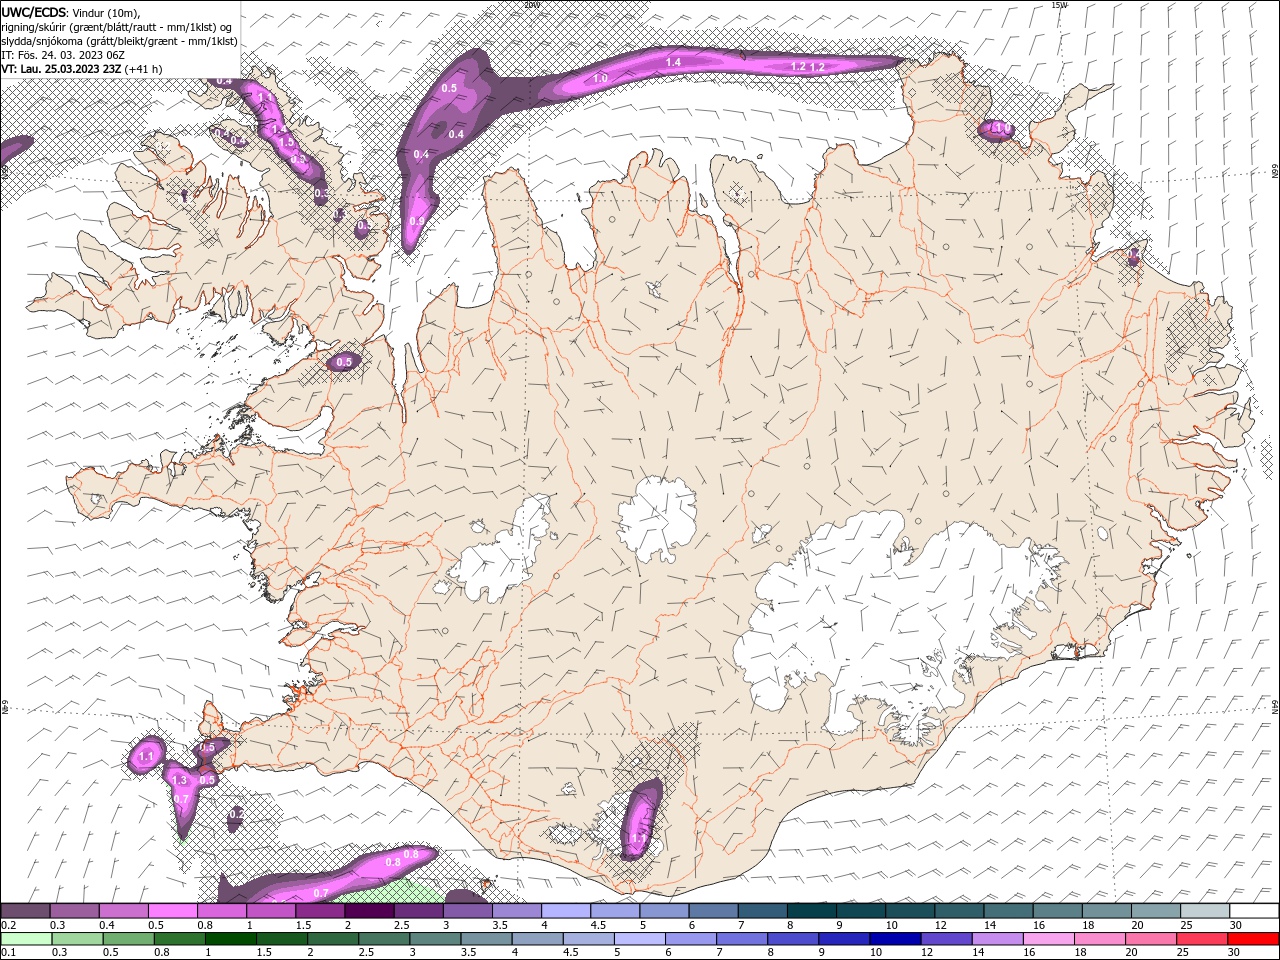1280x960 pixels.
Task: Select the white snow swatch after 30
Action: [1254, 911]
